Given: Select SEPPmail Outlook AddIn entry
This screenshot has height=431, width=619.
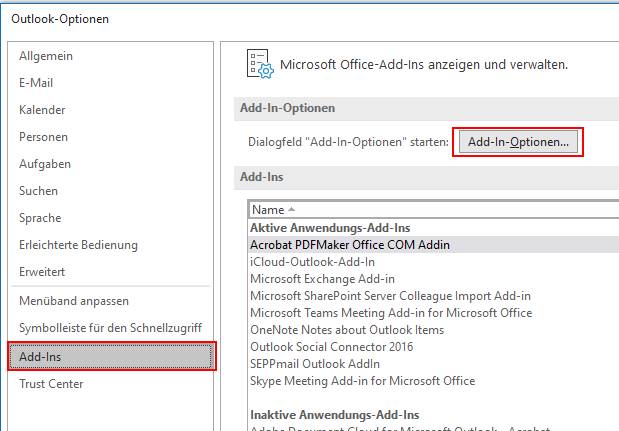Looking at the screenshot, I should pos(315,364).
